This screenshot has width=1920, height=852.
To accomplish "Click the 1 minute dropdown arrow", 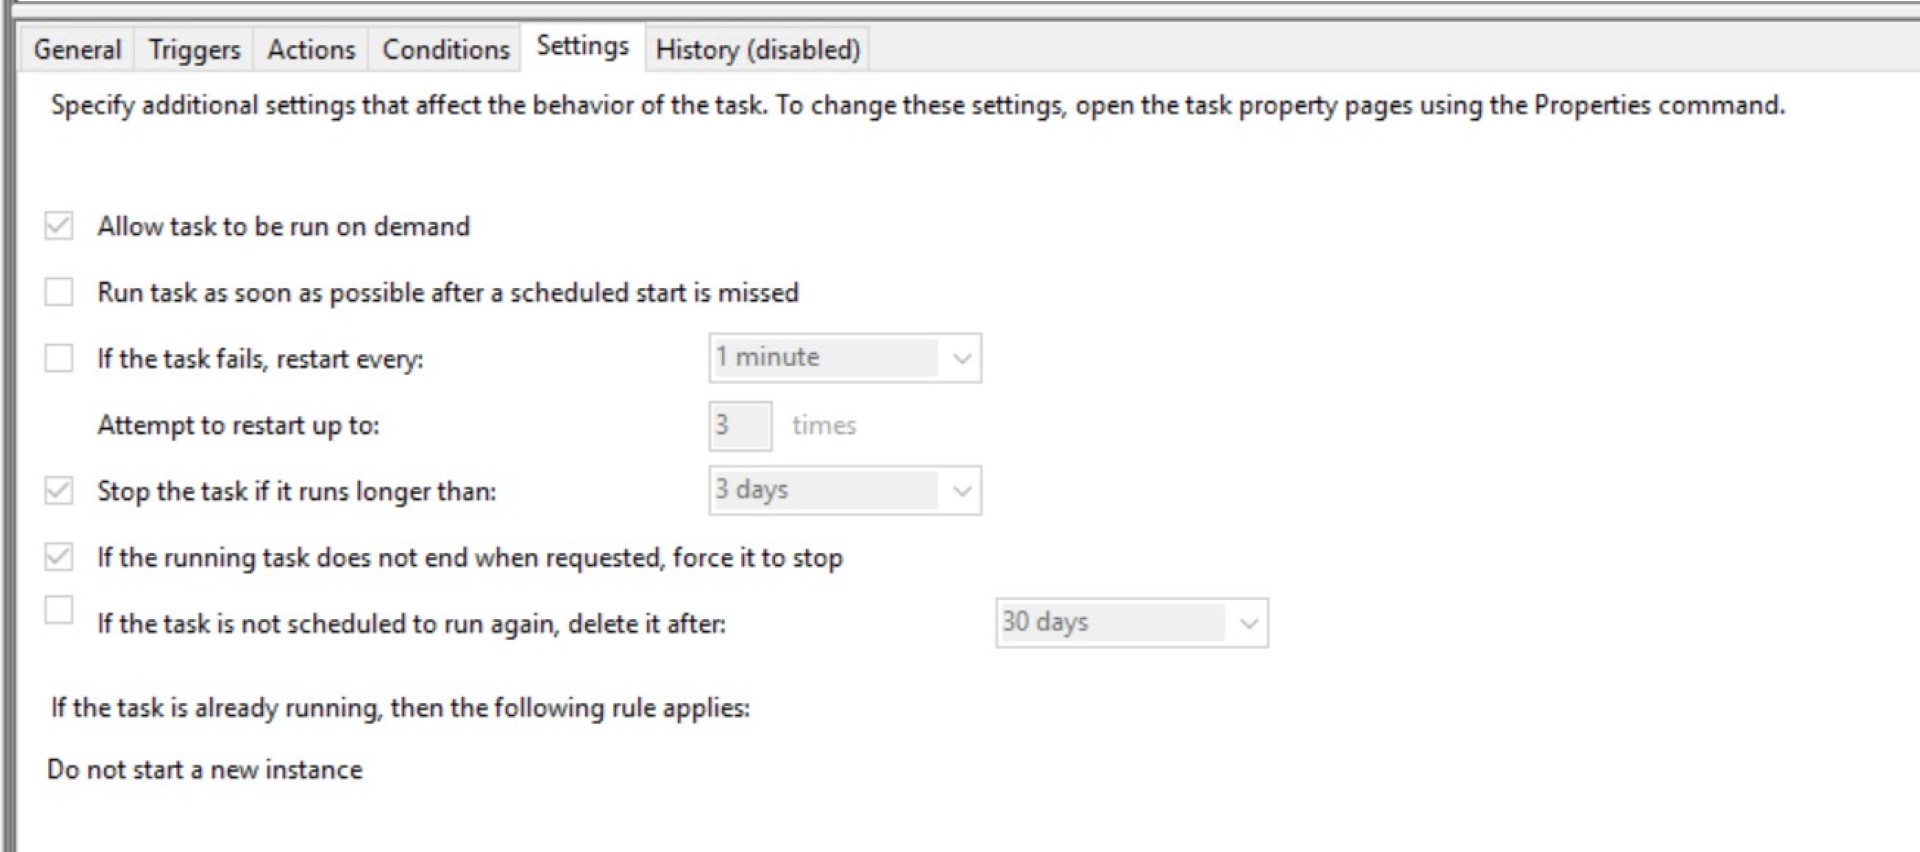I will click(x=962, y=358).
